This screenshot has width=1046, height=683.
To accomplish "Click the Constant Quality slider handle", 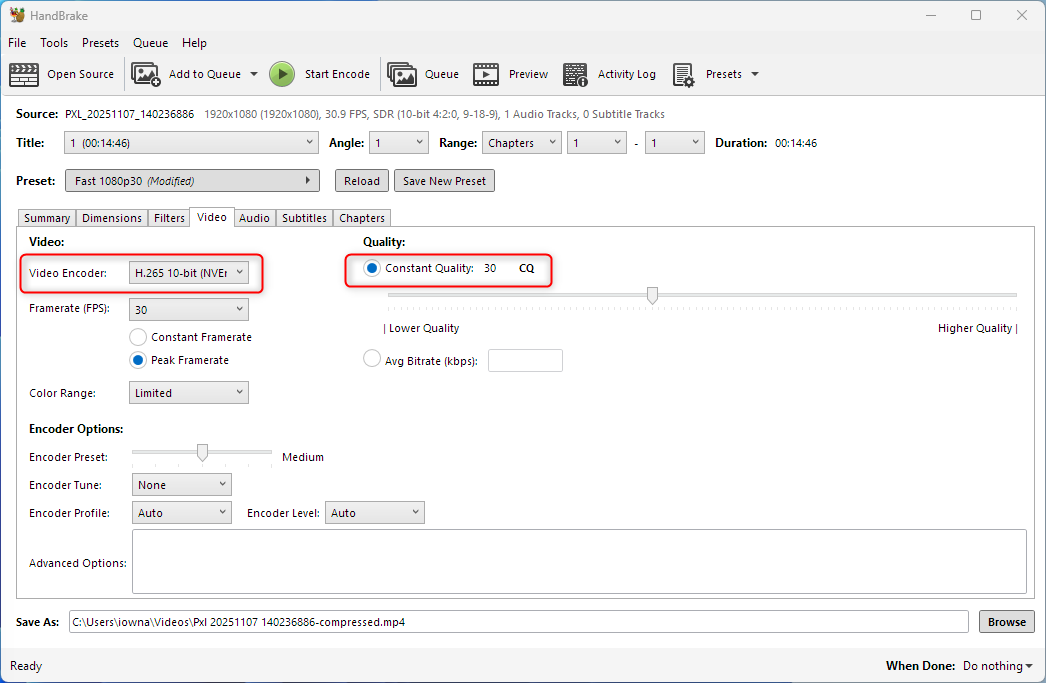I will (x=652, y=295).
